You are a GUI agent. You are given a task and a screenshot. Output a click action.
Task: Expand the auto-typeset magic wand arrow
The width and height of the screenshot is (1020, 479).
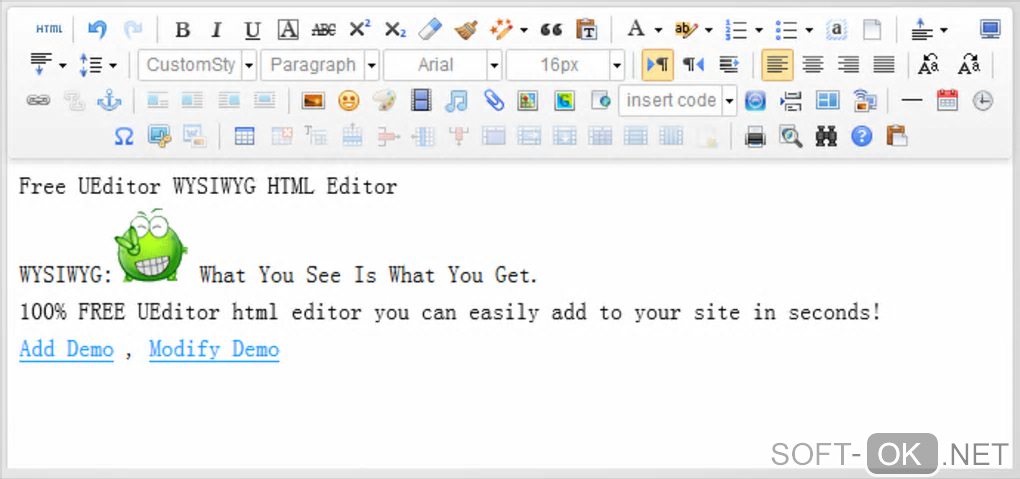[524, 29]
